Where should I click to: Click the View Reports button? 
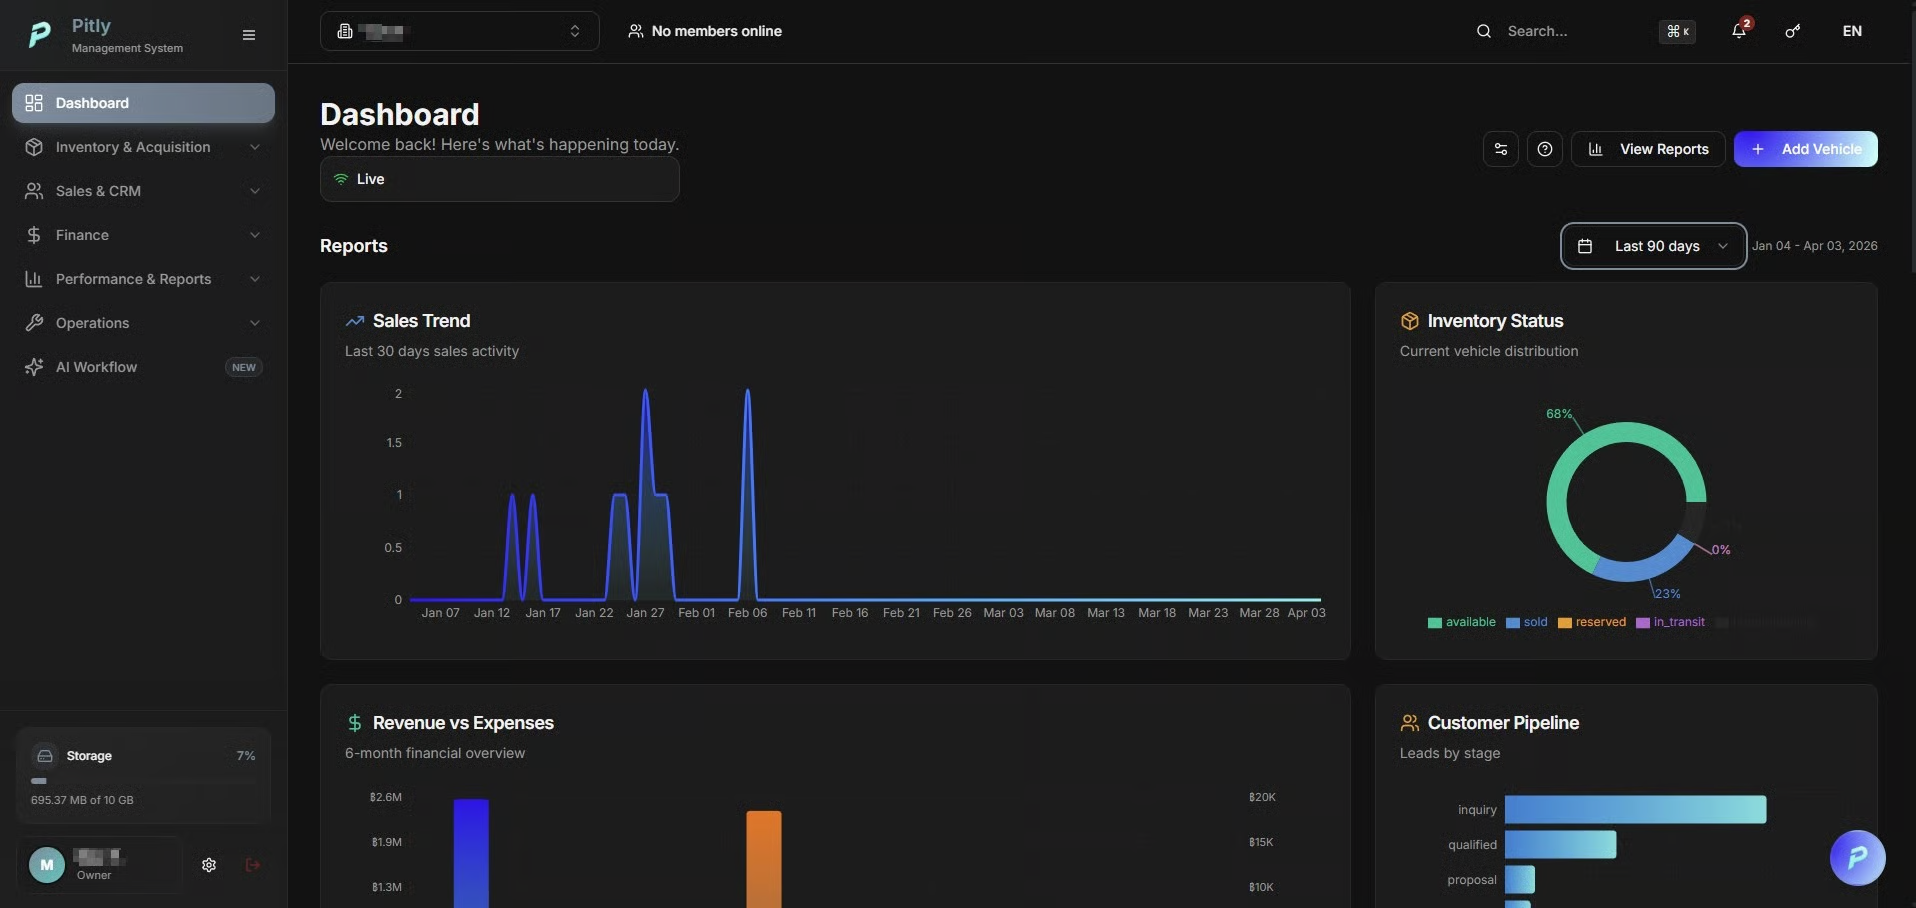(x=1649, y=149)
